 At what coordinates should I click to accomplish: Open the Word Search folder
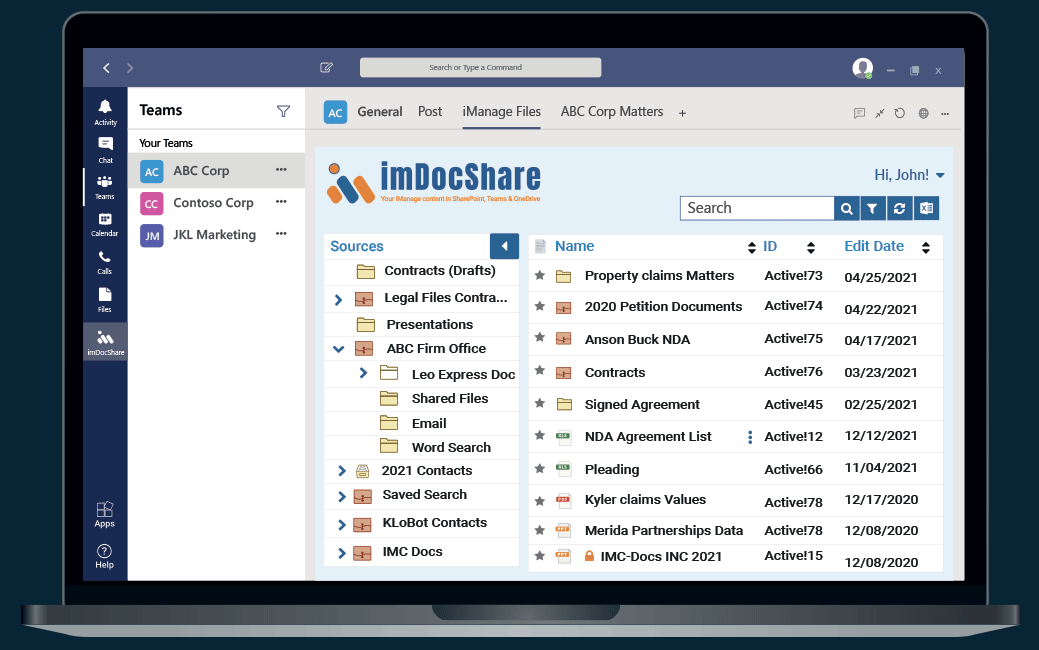[x=451, y=447]
